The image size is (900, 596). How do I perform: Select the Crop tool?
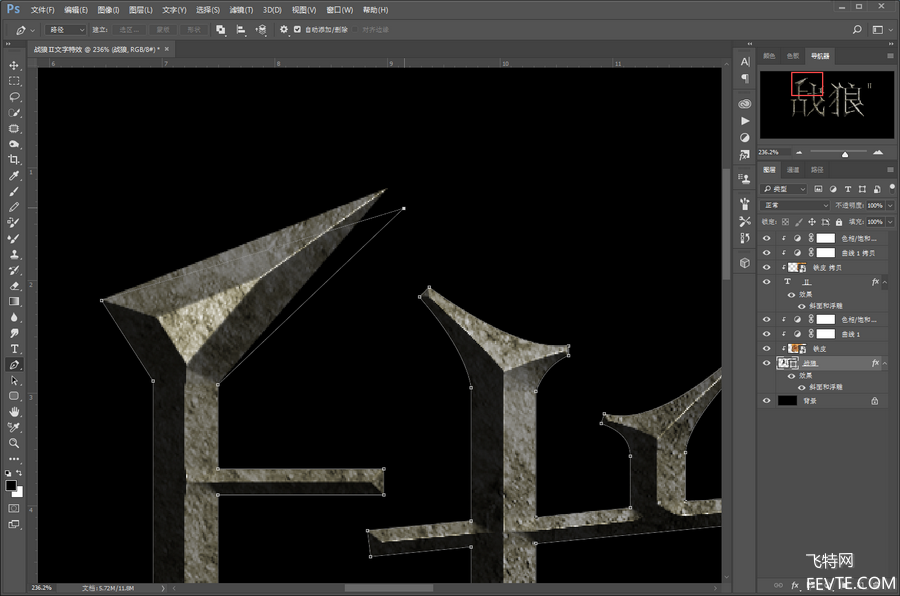(x=14, y=160)
